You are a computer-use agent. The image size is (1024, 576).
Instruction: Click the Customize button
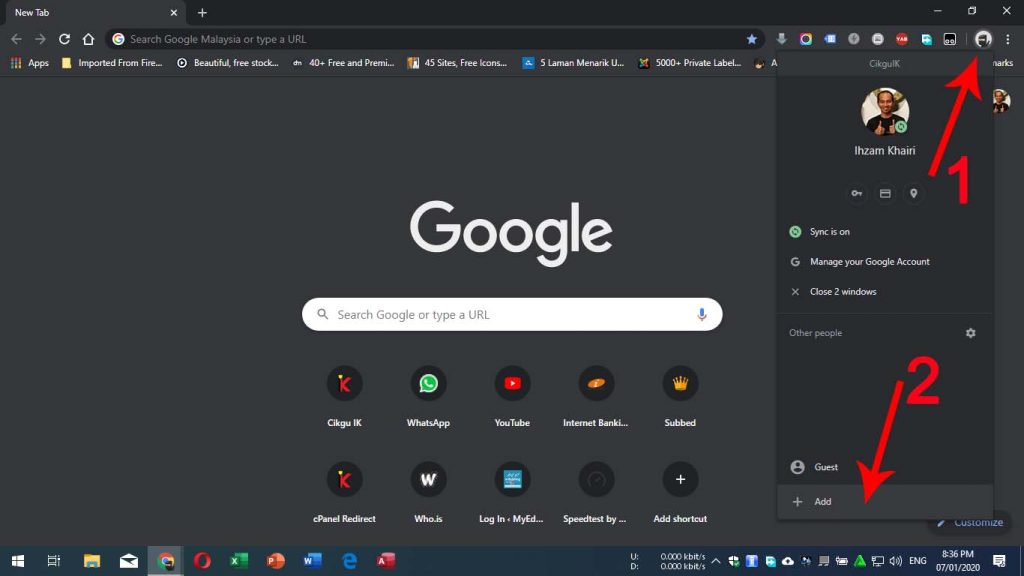[x=970, y=522]
